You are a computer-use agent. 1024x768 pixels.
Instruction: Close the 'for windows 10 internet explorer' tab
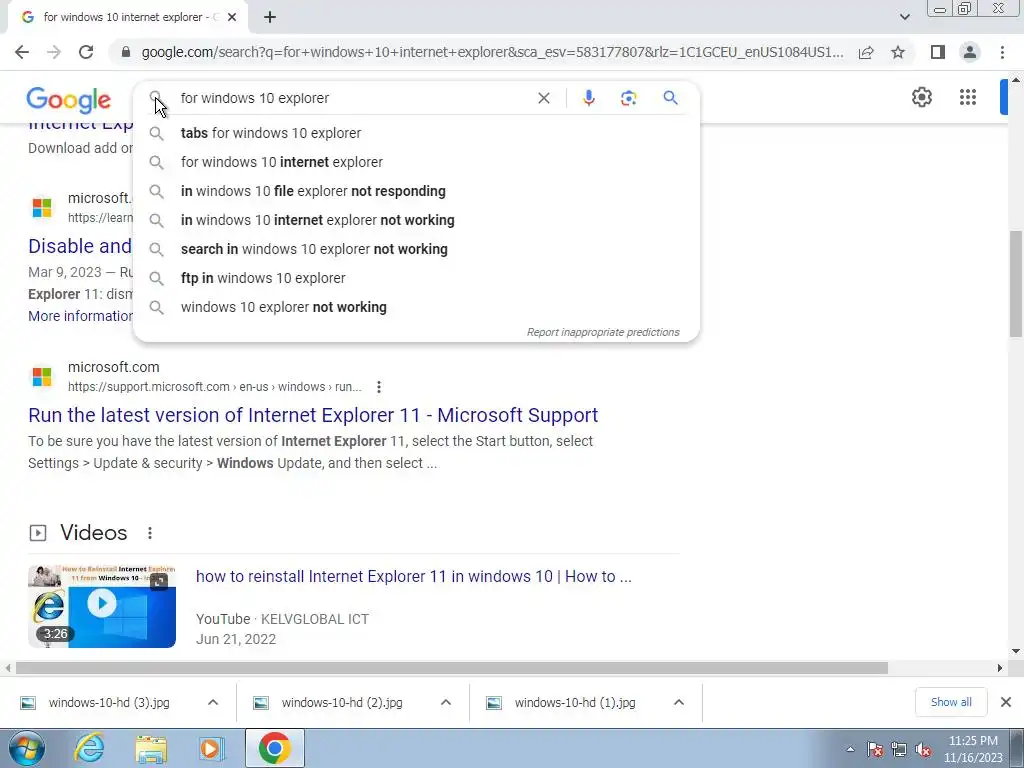(x=232, y=18)
